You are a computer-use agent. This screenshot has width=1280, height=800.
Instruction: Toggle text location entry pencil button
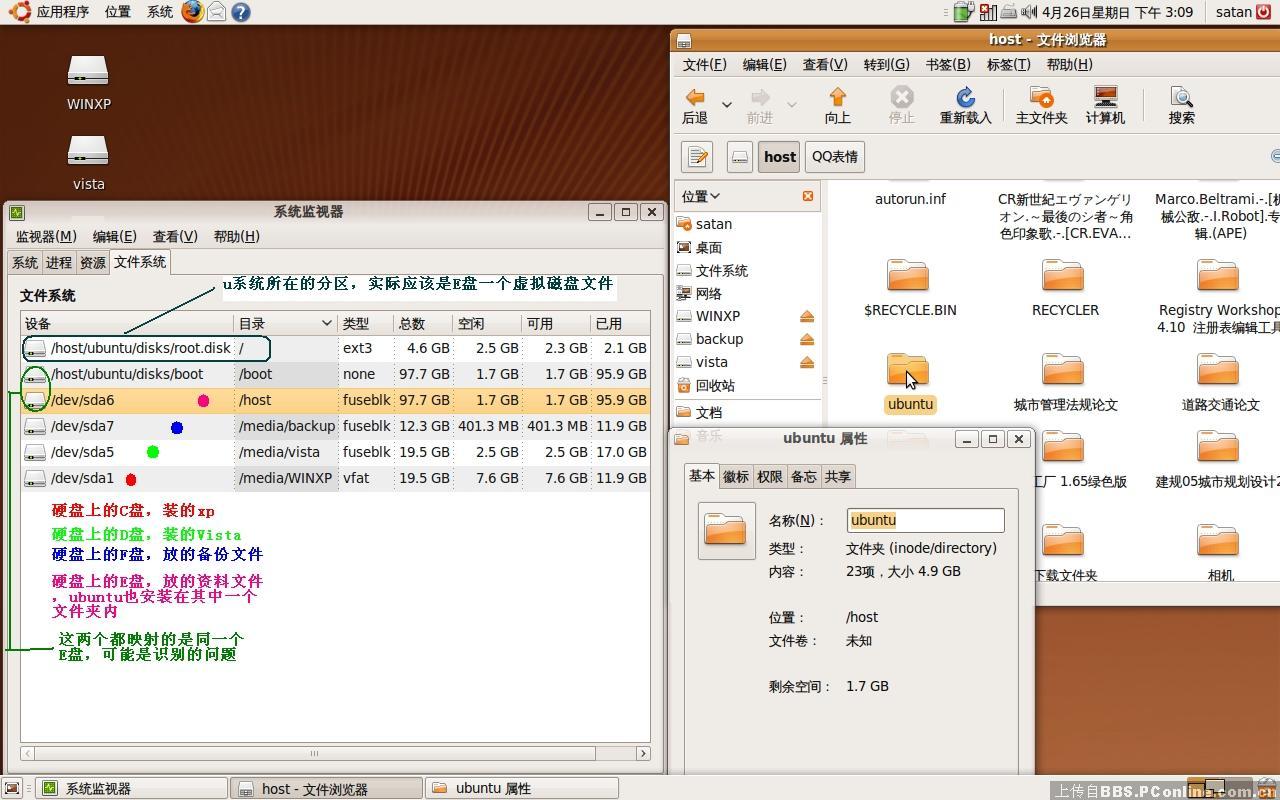pos(697,157)
